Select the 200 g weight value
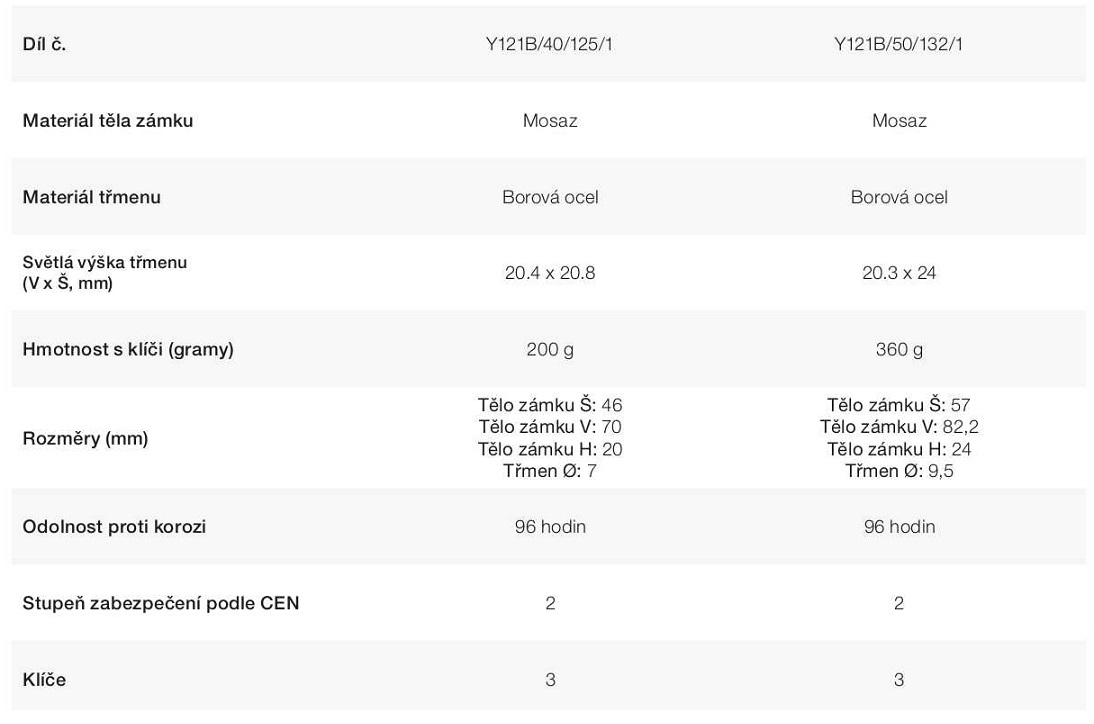This screenshot has width=1094, height=724. pos(549,349)
